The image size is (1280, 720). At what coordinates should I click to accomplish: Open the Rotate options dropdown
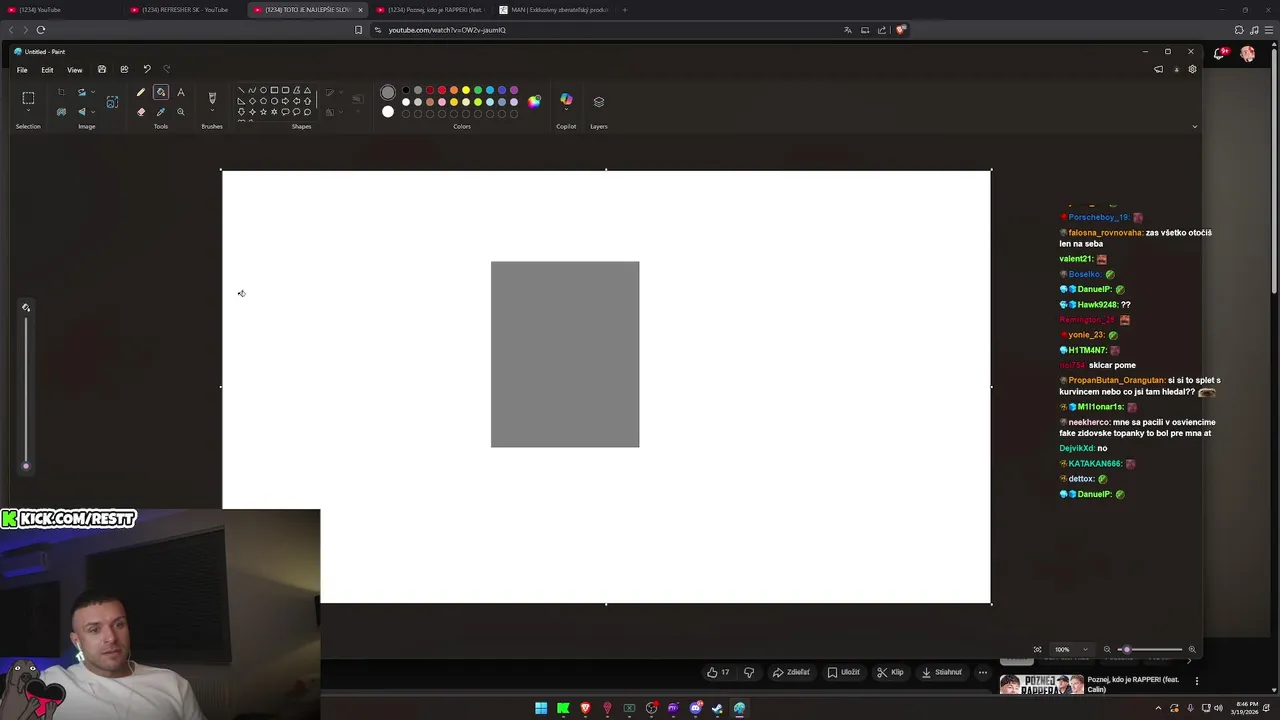[x=93, y=92]
